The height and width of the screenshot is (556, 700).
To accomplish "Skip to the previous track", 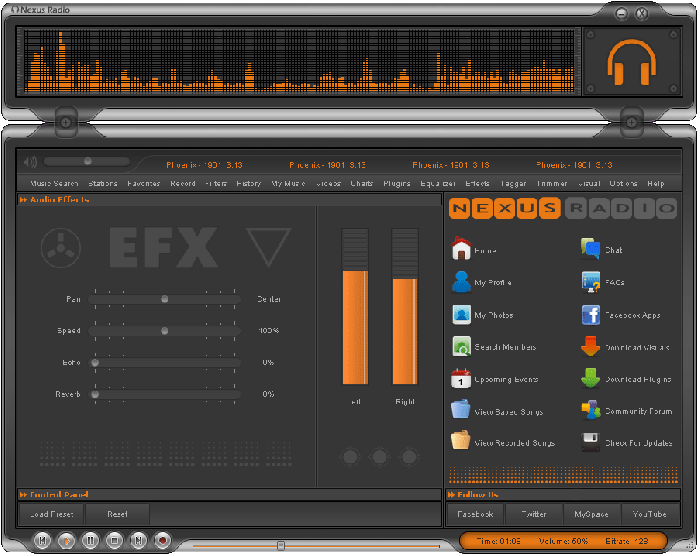I will pos(42,541).
